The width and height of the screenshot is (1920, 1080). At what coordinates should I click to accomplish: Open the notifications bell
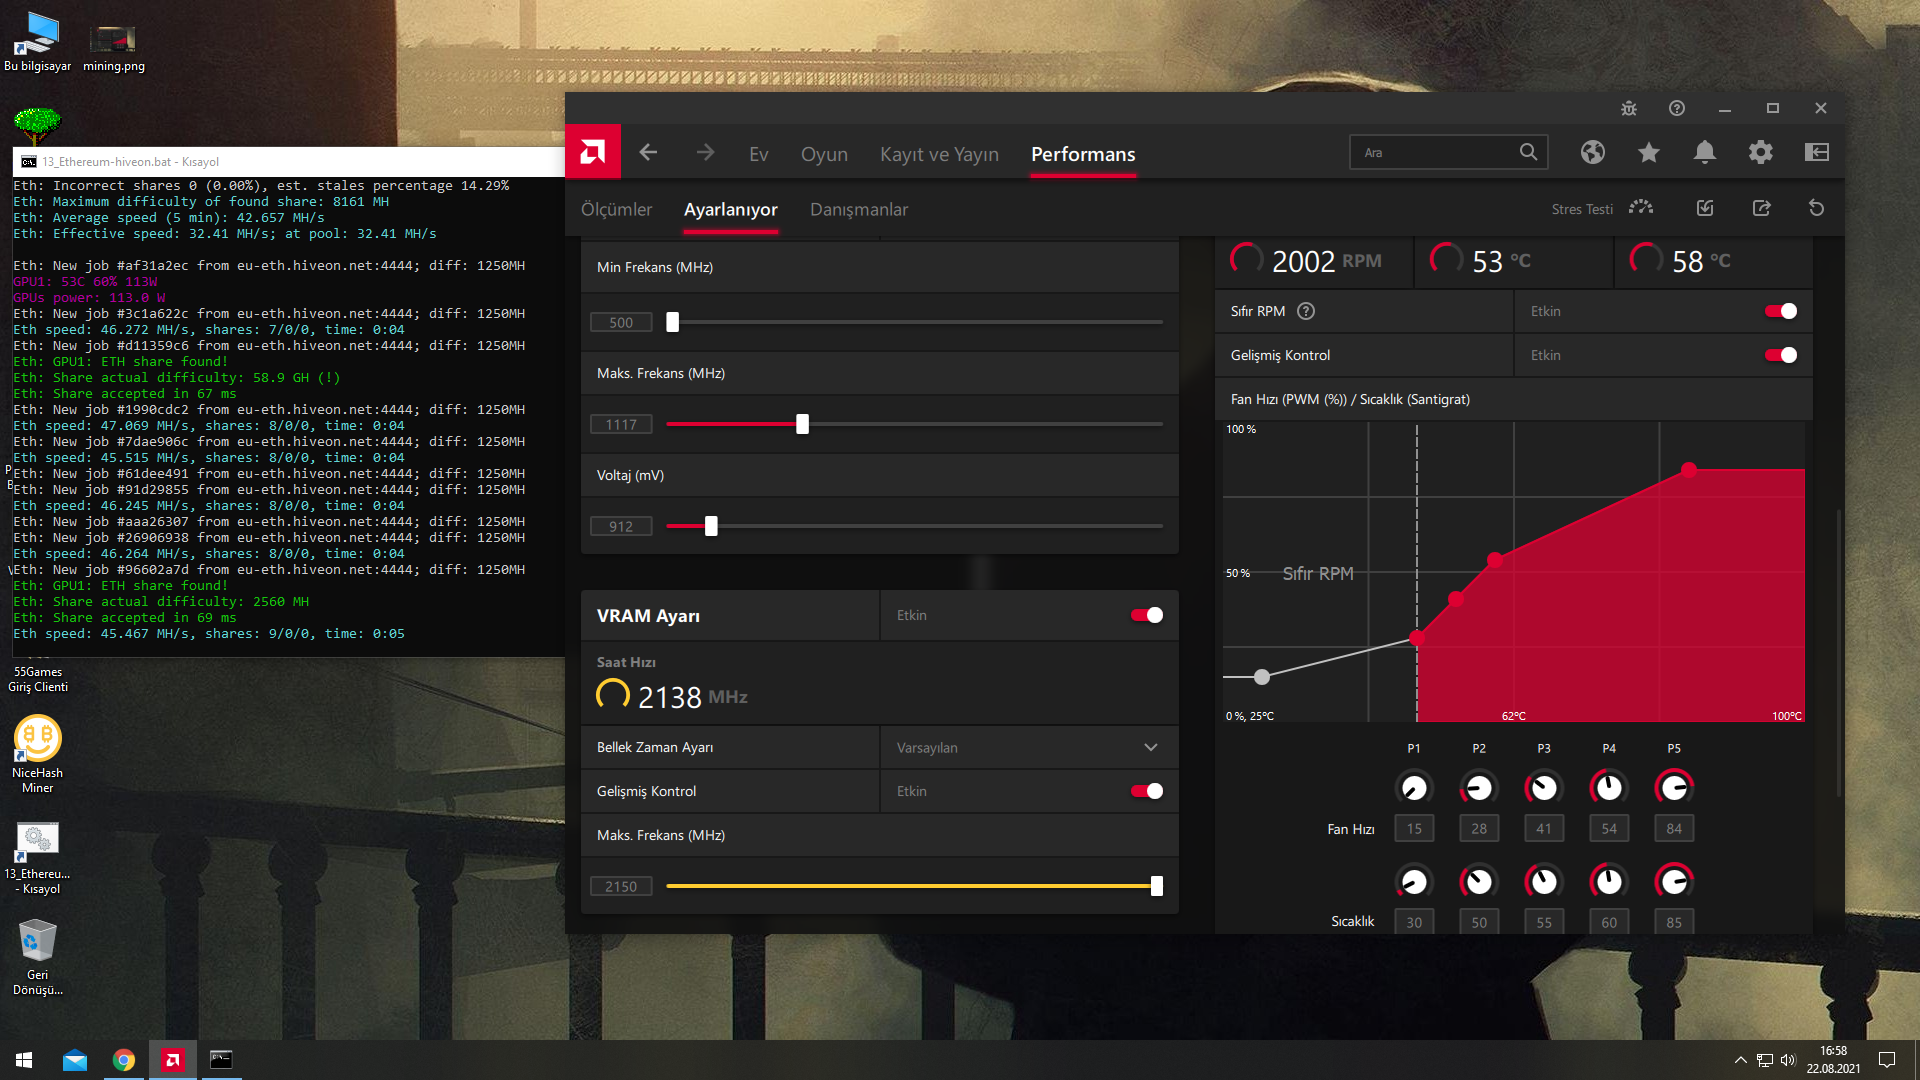1705,152
